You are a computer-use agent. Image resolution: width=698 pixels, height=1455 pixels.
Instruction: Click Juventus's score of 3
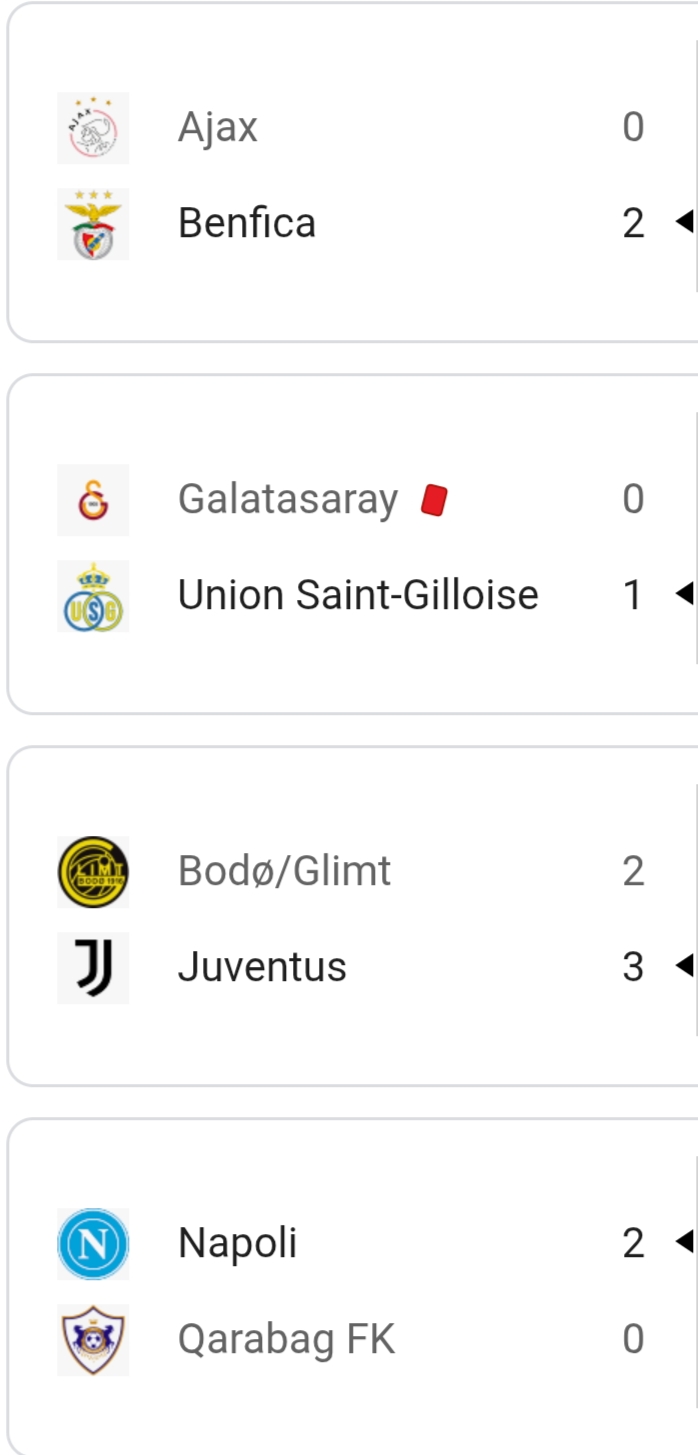[633, 968]
